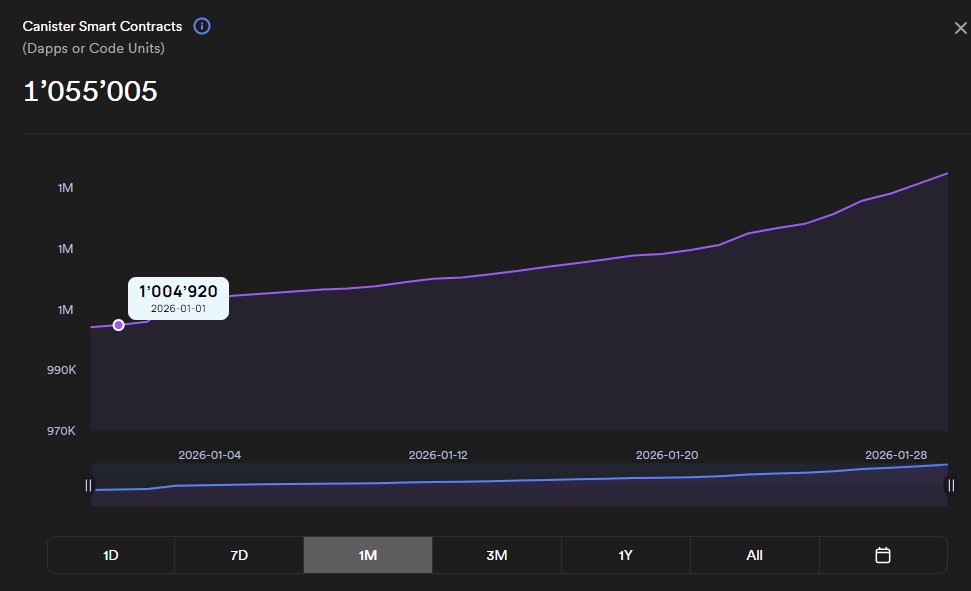Switch to the All time range tab

coord(754,554)
